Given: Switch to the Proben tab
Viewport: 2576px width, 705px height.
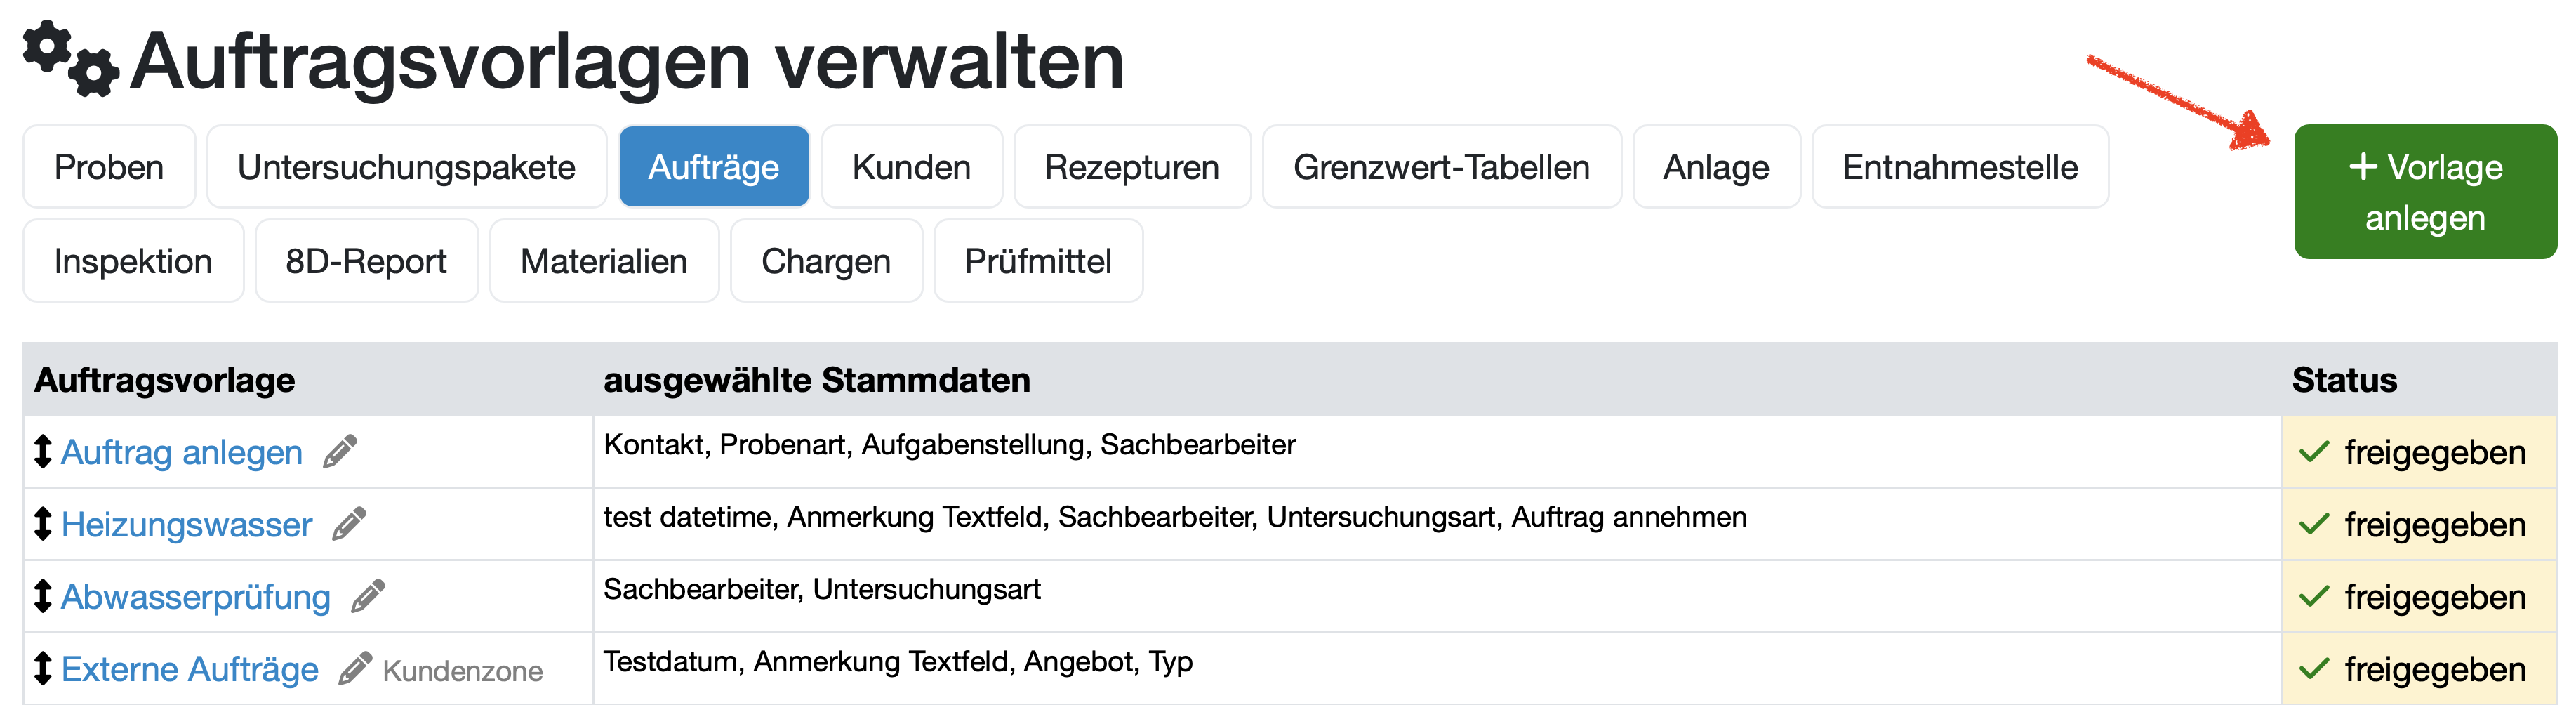Looking at the screenshot, I should point(109,166).
